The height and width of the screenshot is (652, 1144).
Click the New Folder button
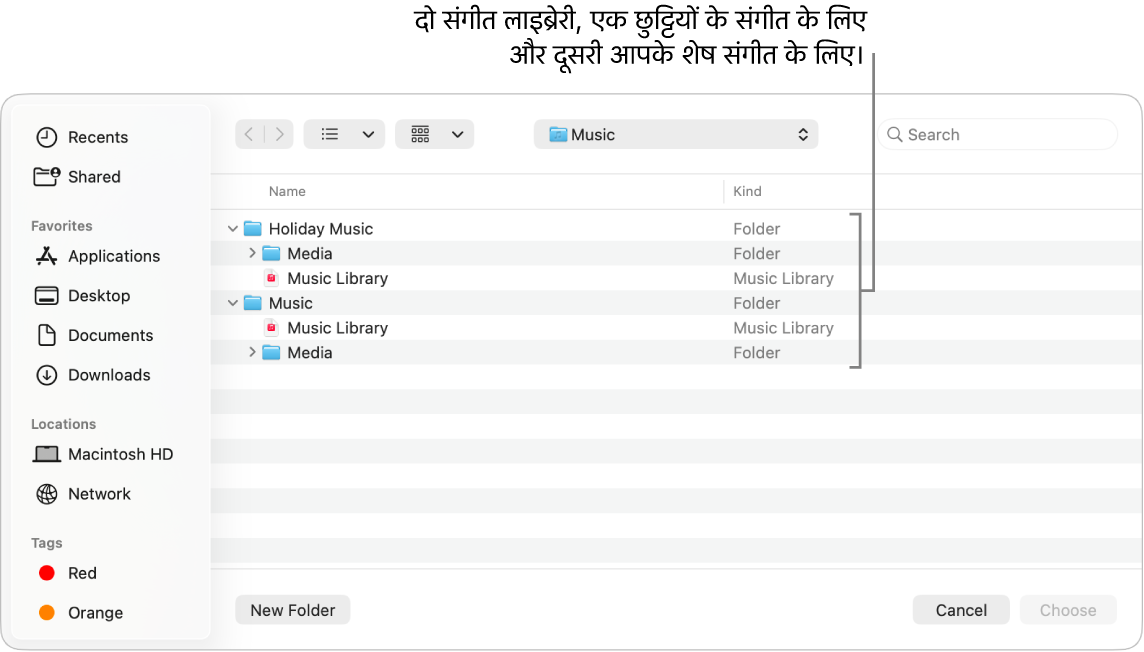point(293,610)
